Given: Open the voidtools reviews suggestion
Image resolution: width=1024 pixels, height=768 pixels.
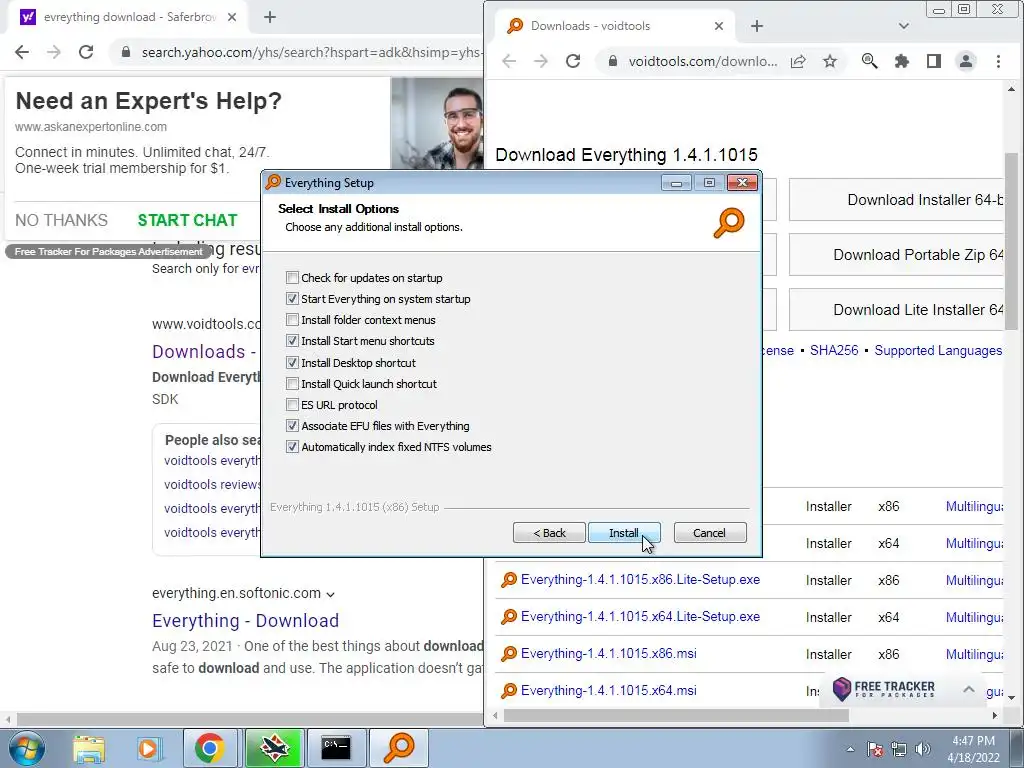Looking at the screenshot, I should (212, 485).
